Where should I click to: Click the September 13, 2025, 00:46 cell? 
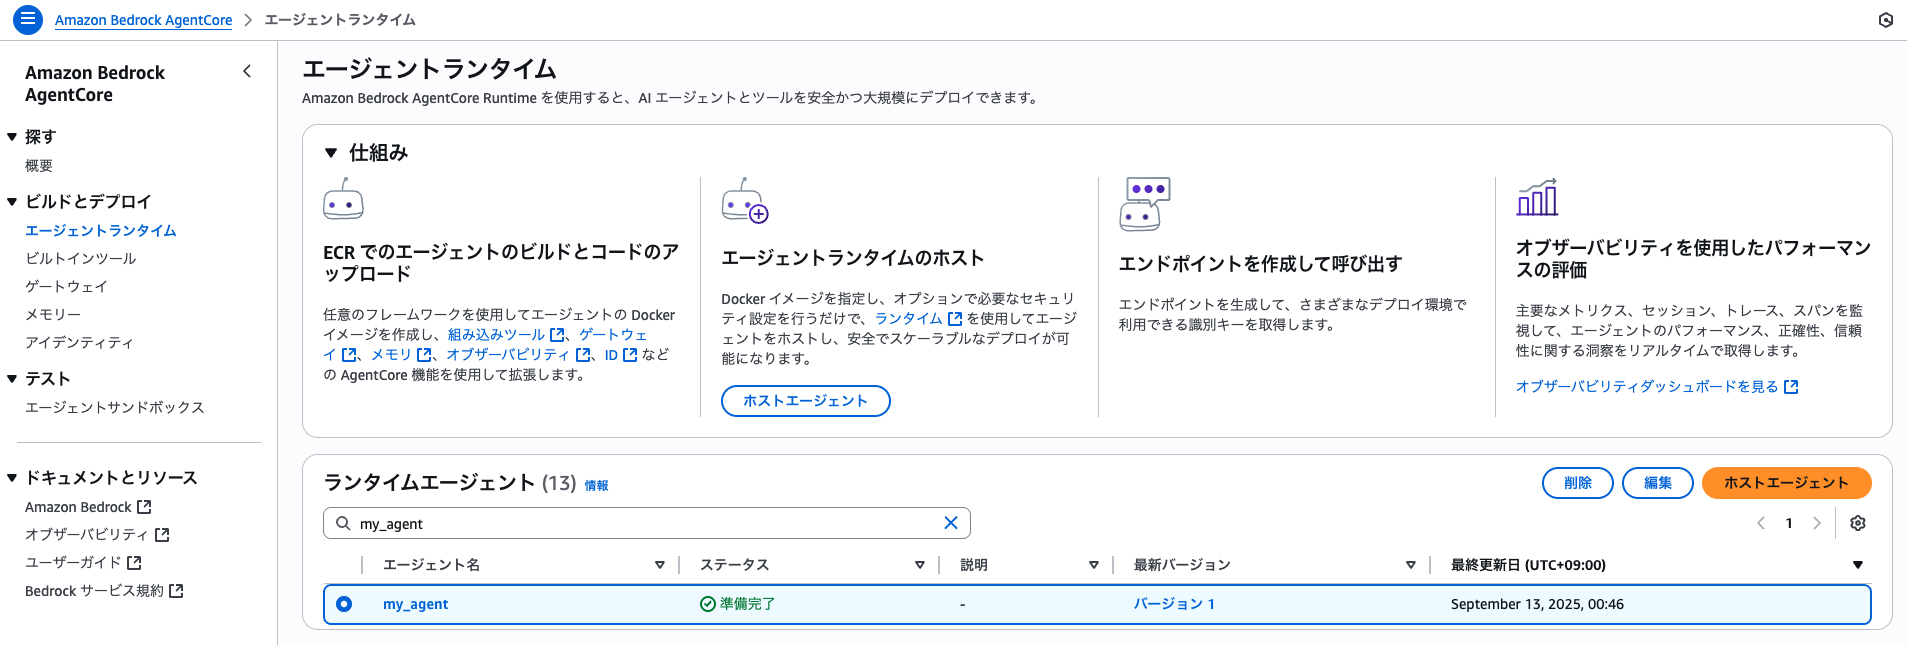(1537, 604)
